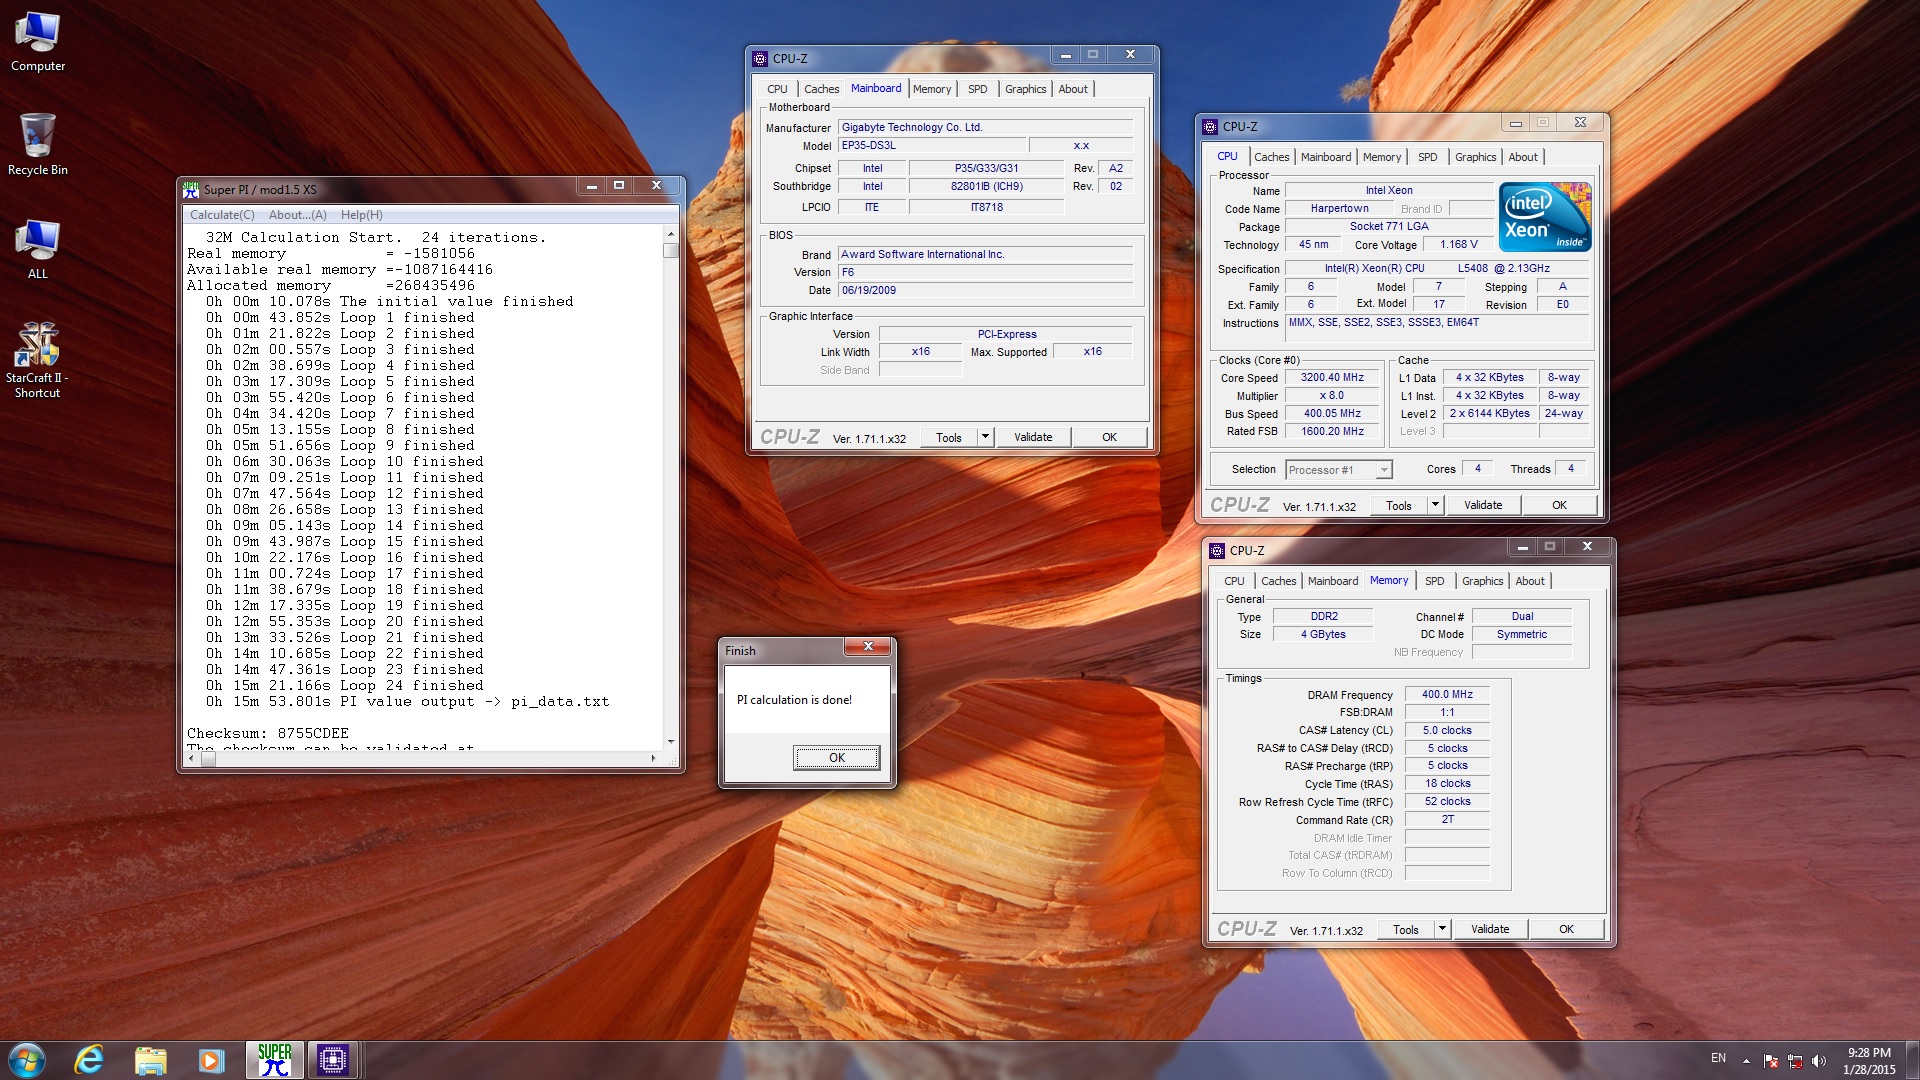Click the '400.0 MHz' DRAM frequency value

click(1447, 695)
